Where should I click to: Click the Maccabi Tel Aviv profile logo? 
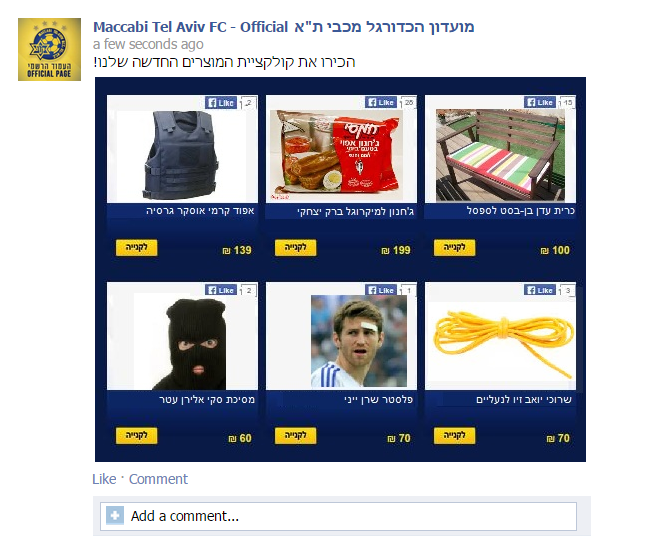[x=49, y=49]
